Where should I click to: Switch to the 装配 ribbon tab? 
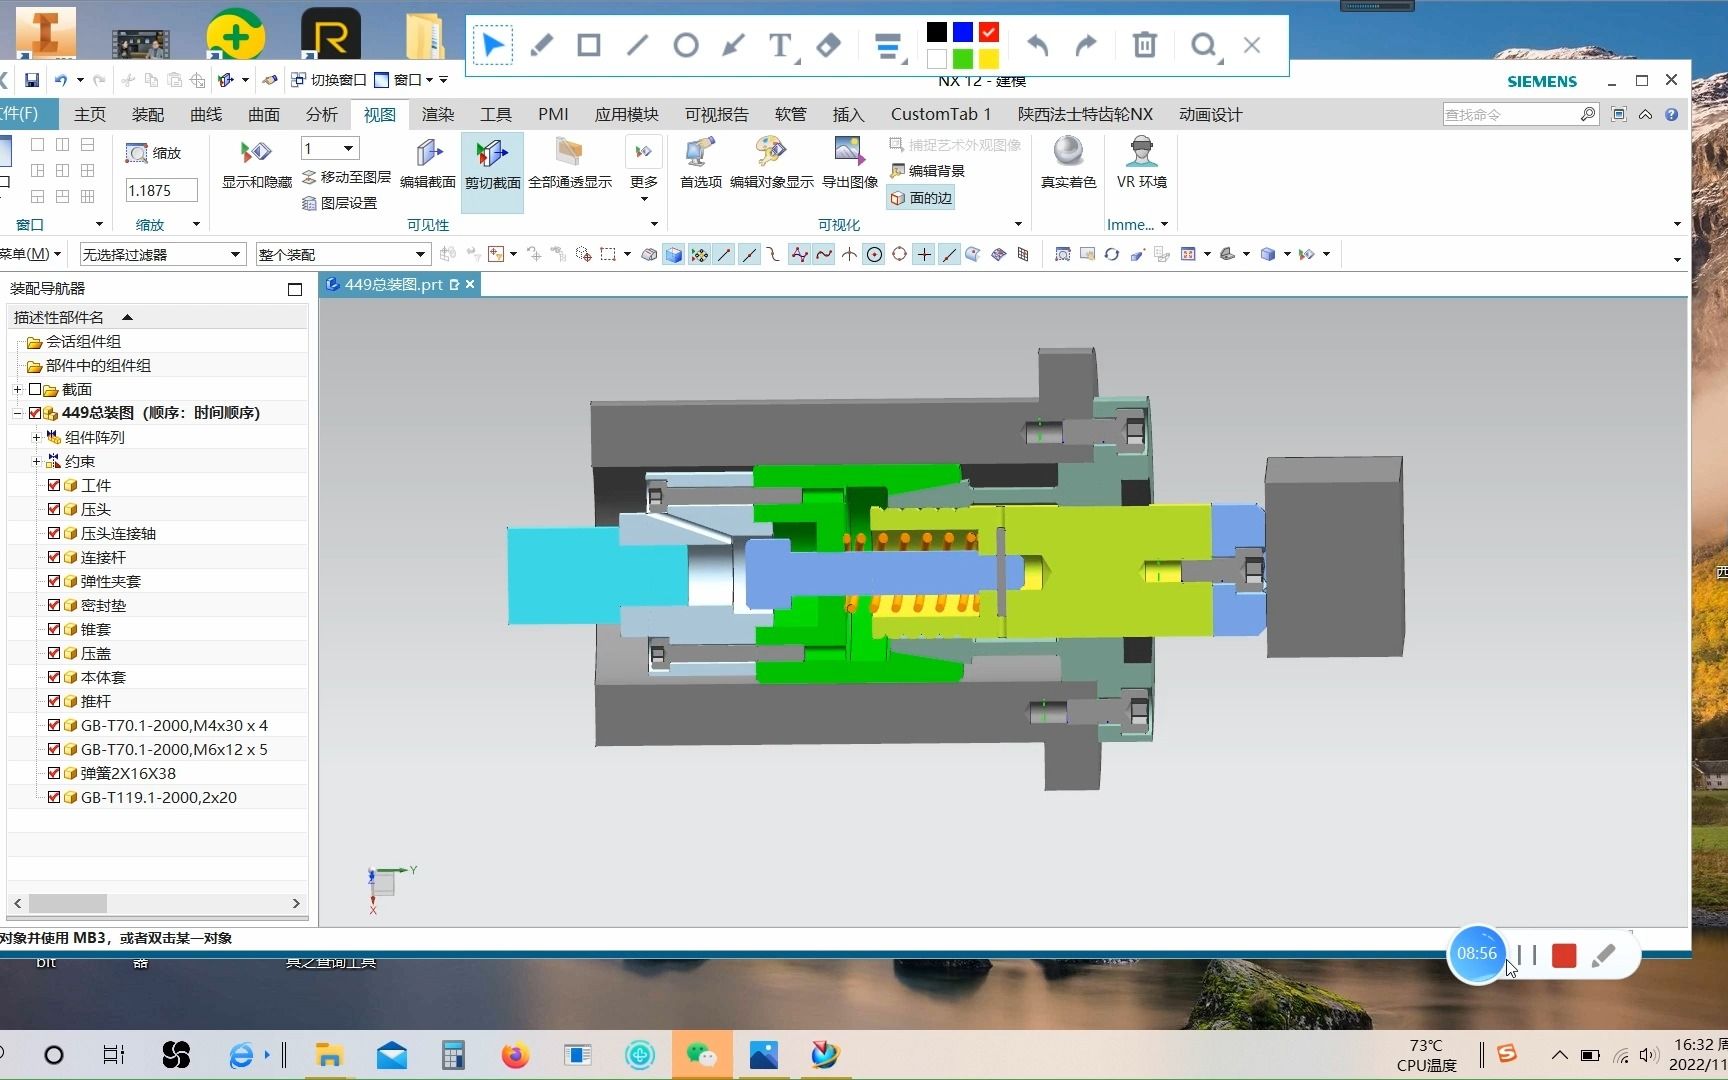pyautogui.click(x=148, y=114)
